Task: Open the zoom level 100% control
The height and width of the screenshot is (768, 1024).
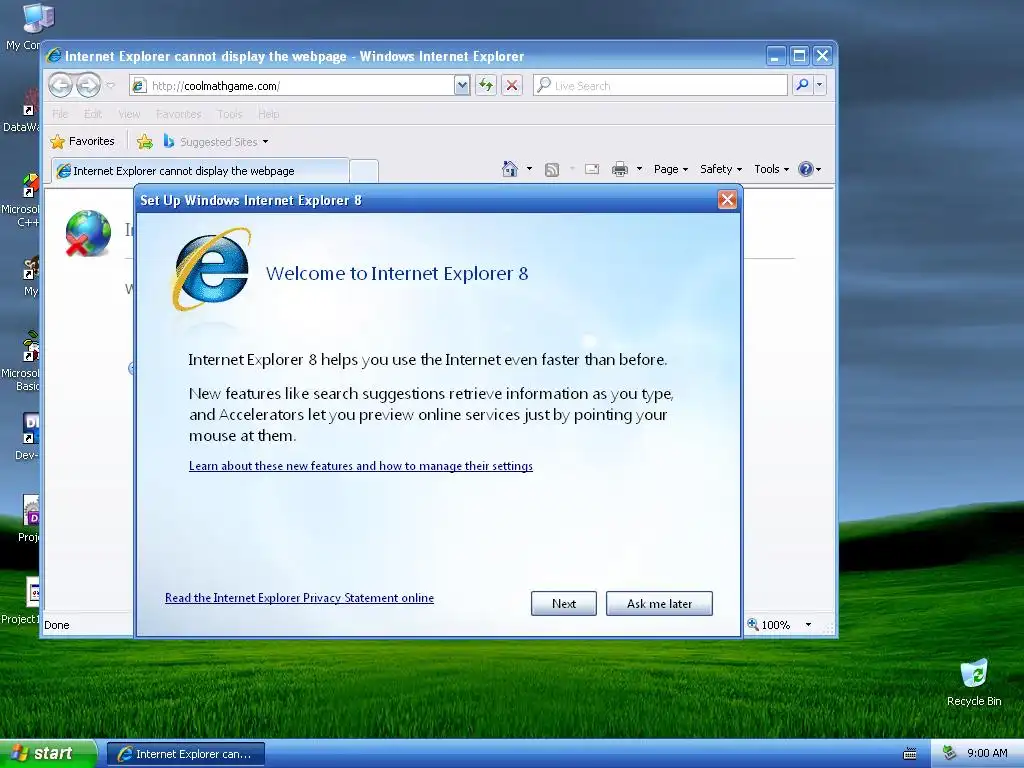Action: (x=769, y=625)
